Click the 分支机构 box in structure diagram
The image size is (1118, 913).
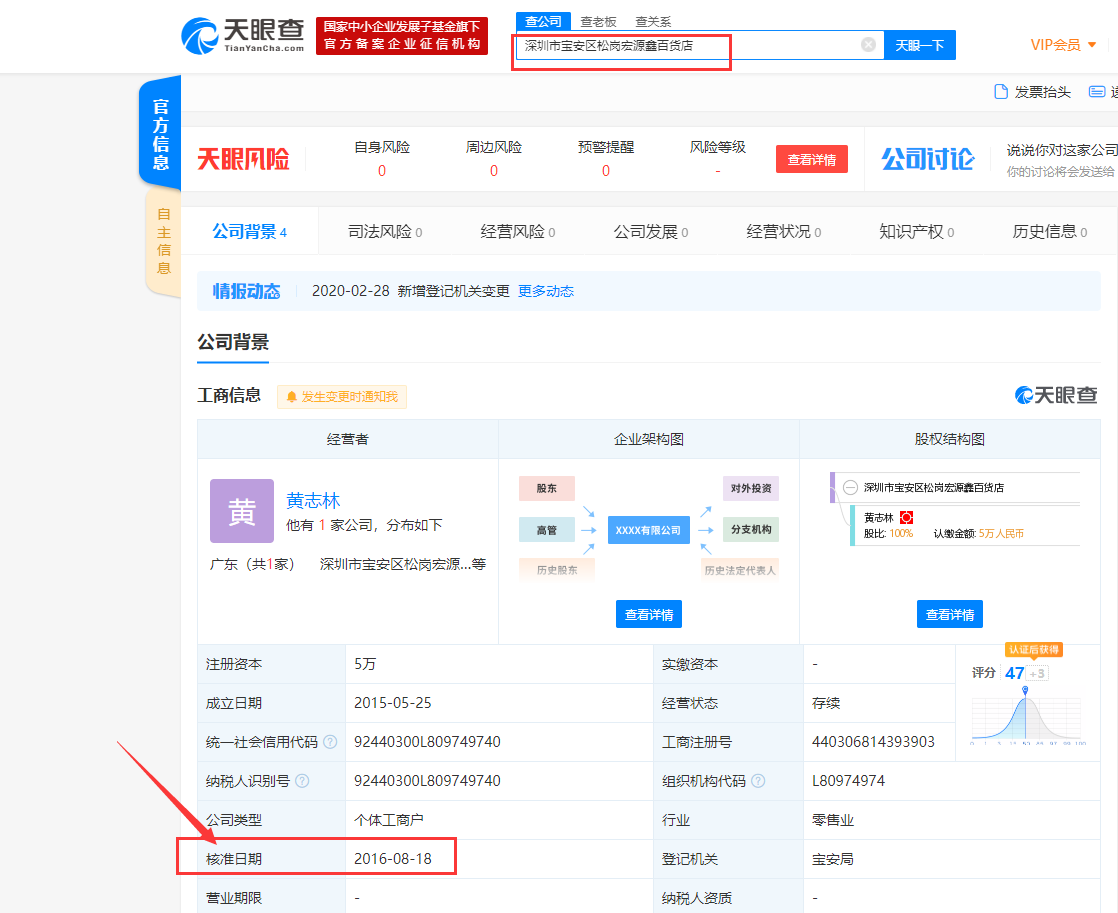pos(751,529)
